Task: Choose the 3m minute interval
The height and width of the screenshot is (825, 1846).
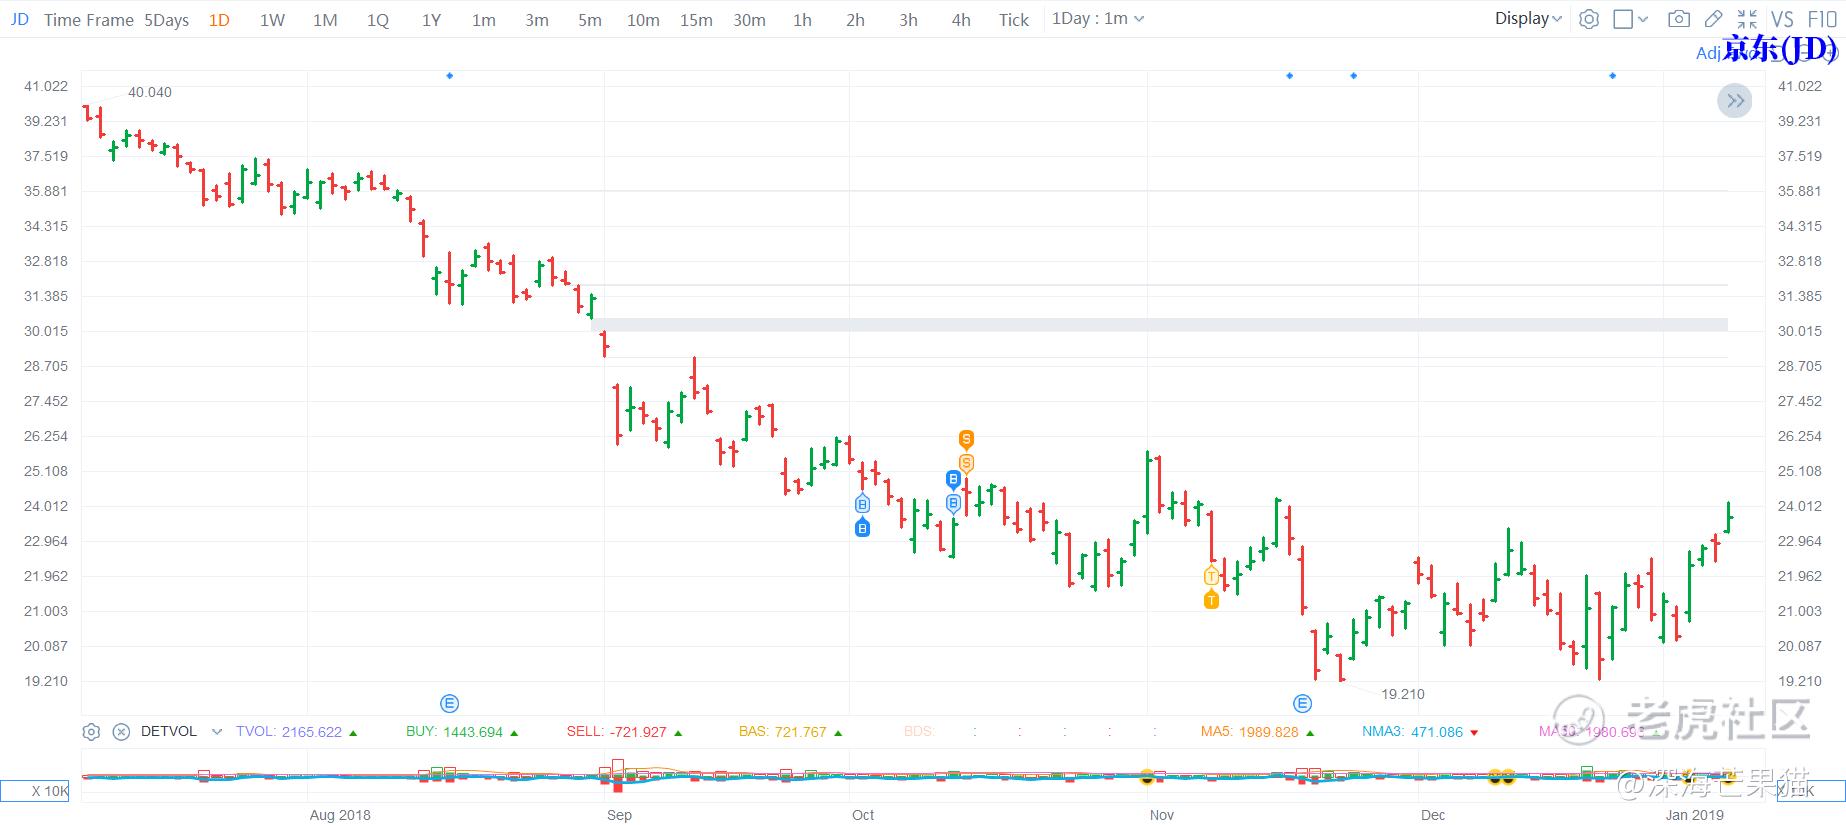Action: [537, 20]
